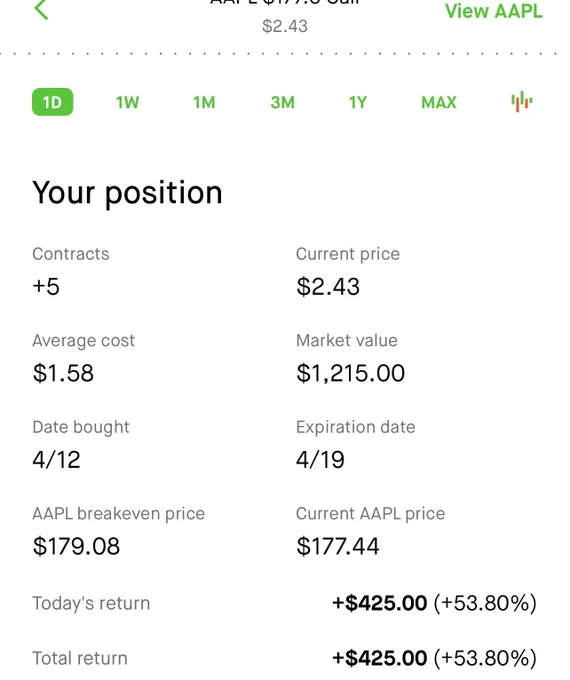This screenshot has height=680, width=570.
Task: Open the View AAPL link
Action: 494,11
